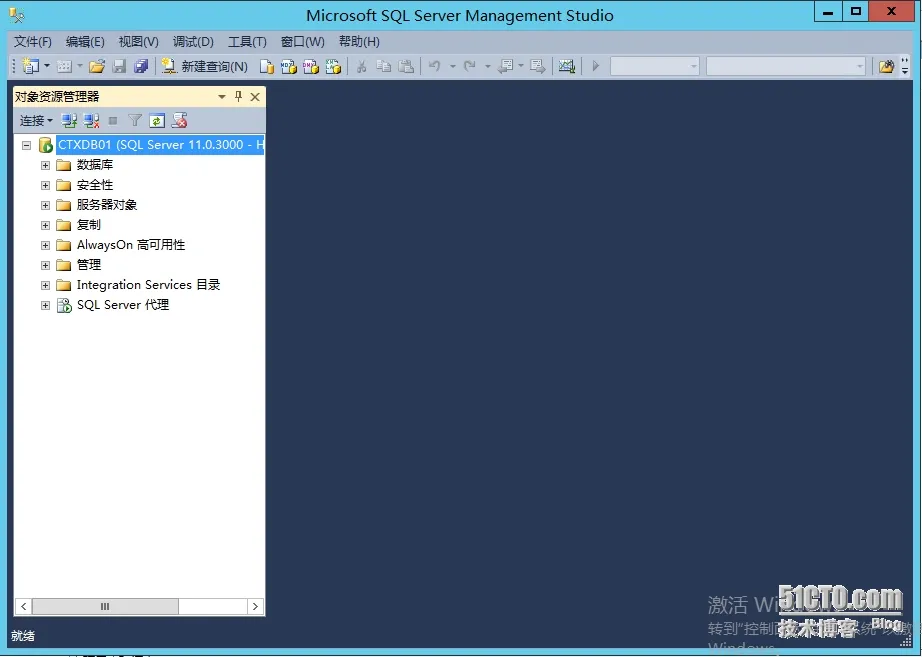Image resolution: width=922 pixels, height=657 pixels.
Task: Click the Open File folder icon
Action: 97,66
